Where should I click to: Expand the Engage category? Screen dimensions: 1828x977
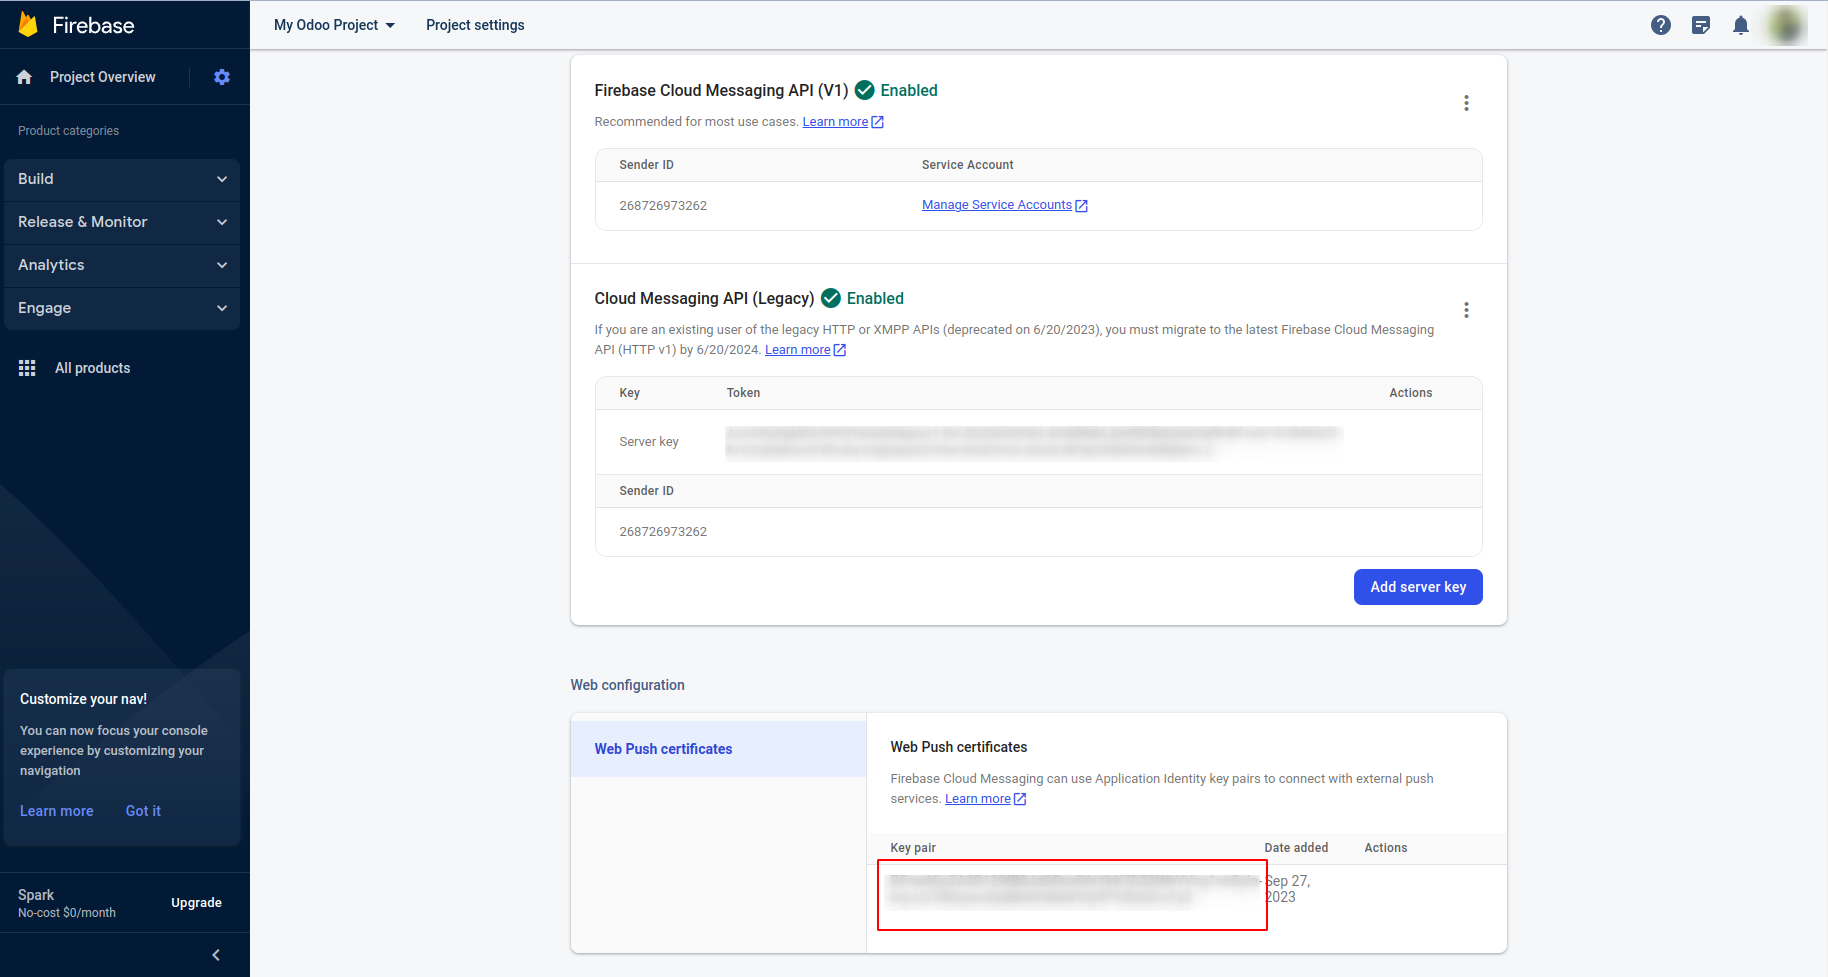click(122, 308)
